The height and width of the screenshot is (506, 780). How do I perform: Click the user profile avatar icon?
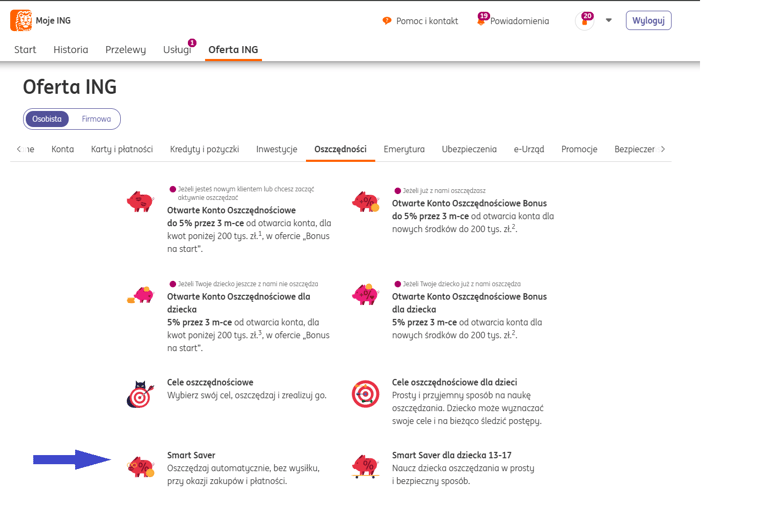click(585, 21)
